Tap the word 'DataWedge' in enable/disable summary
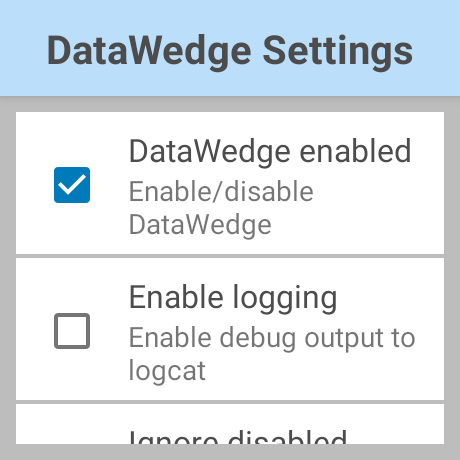460x460 pixels. click(x=200, y=225)
